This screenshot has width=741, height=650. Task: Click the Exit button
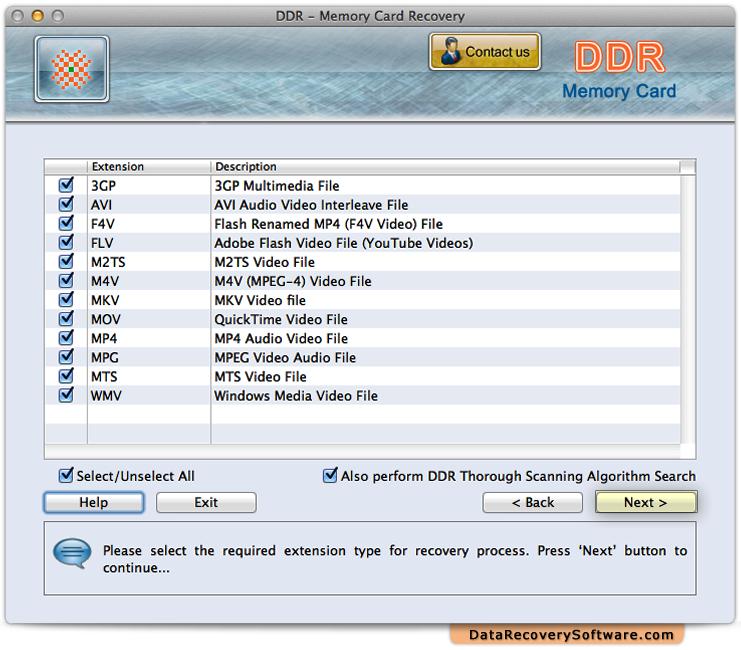pos(206,502)
